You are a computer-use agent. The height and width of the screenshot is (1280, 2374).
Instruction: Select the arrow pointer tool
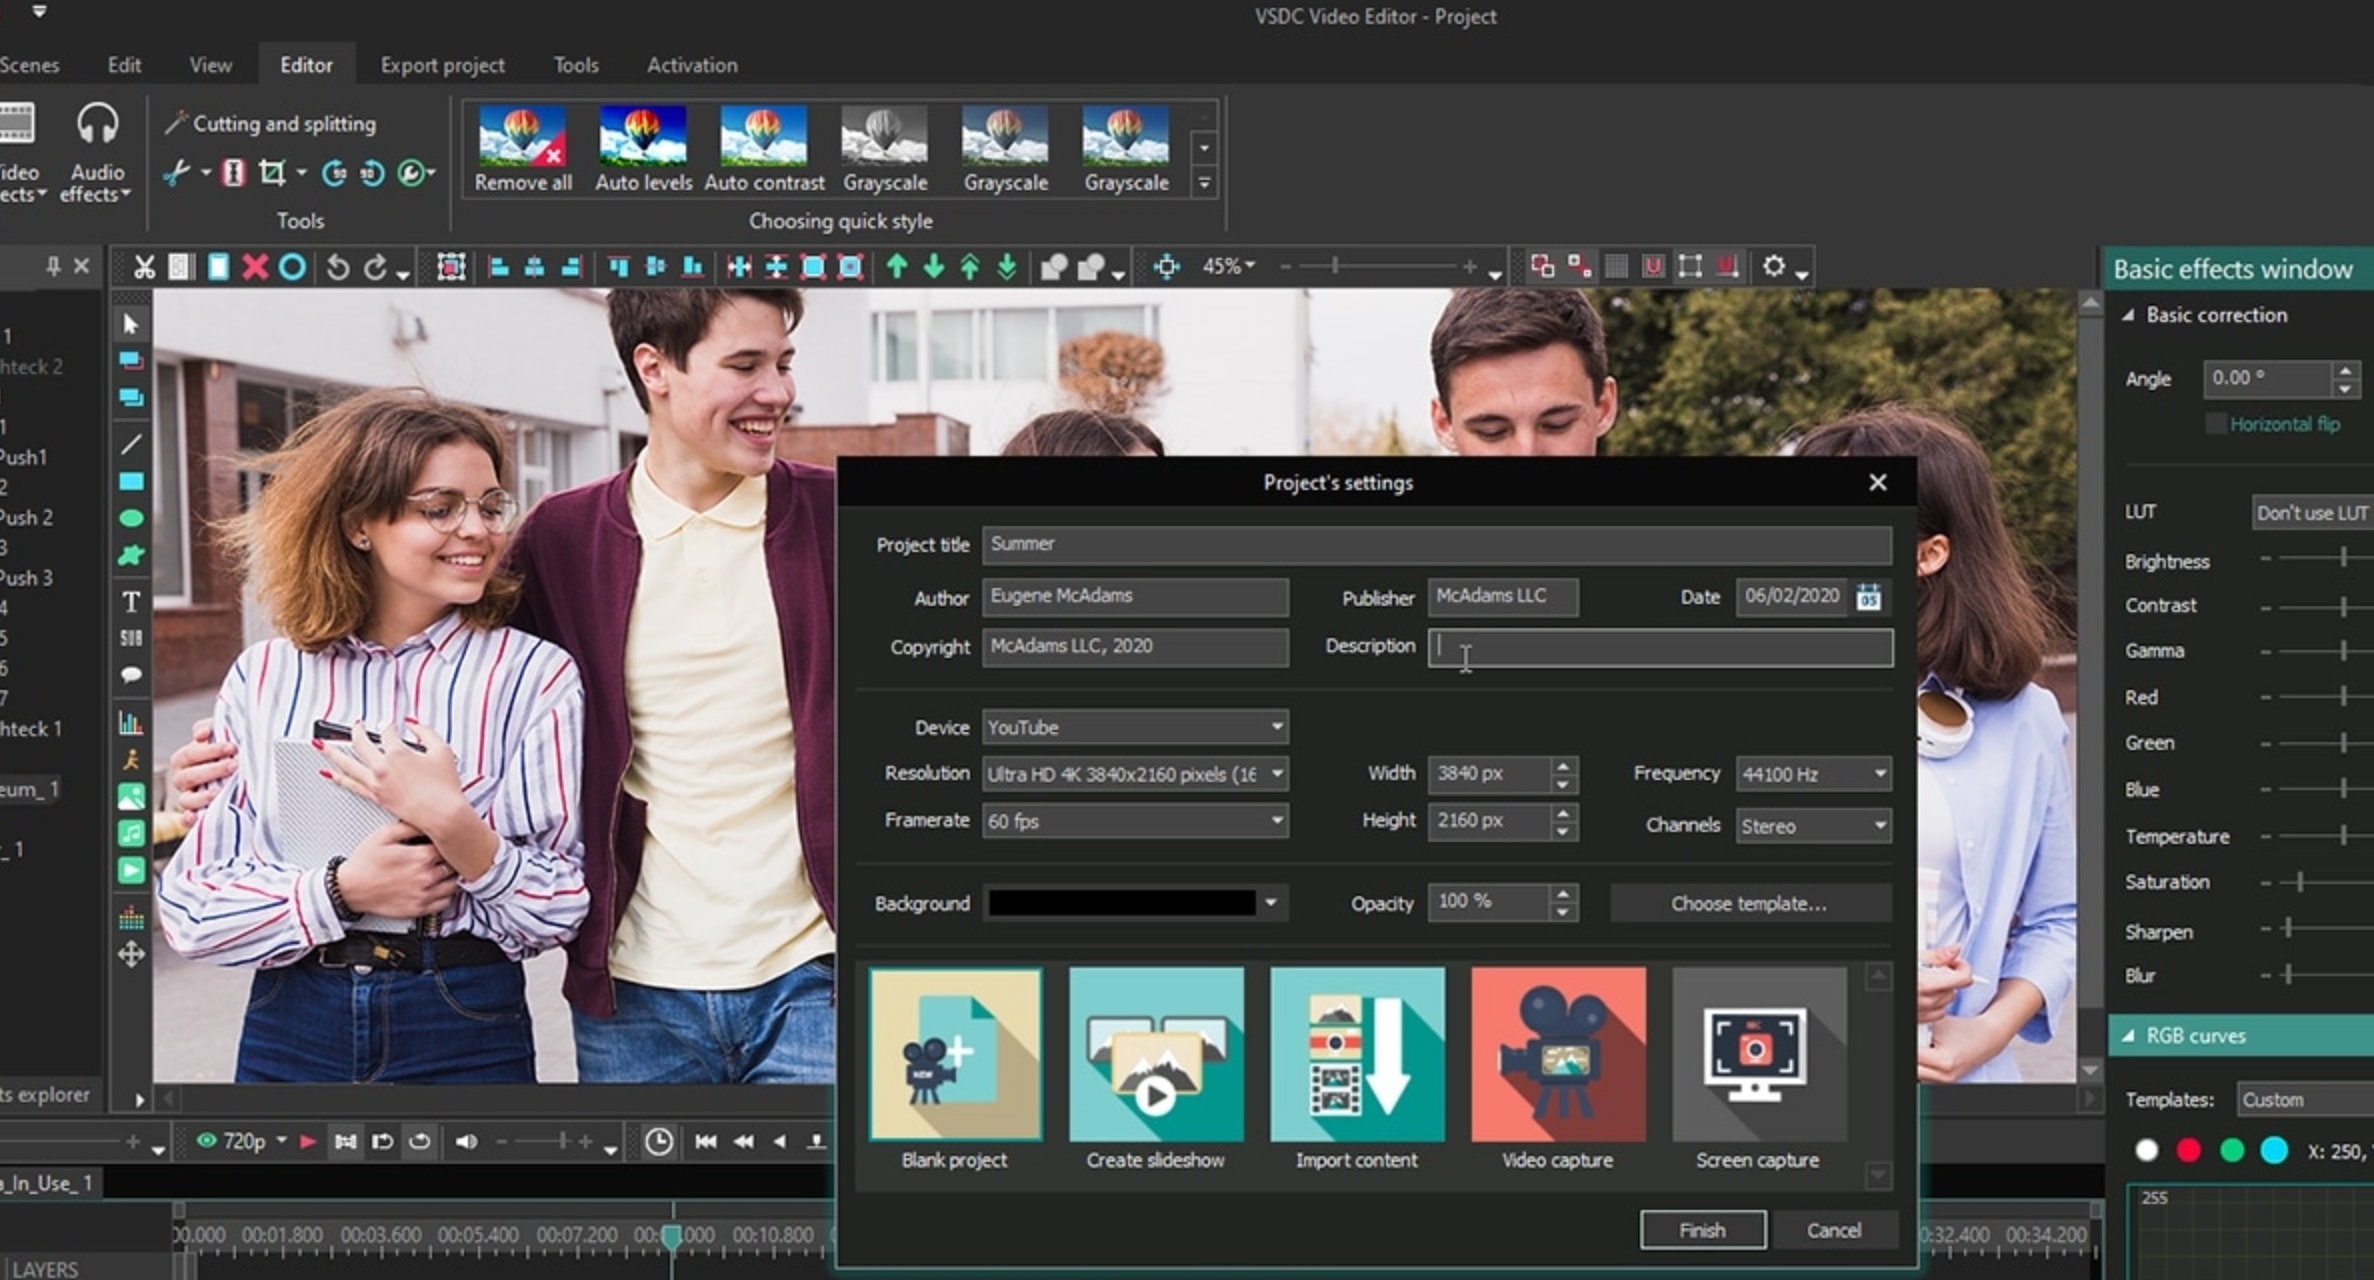point(131,324)
